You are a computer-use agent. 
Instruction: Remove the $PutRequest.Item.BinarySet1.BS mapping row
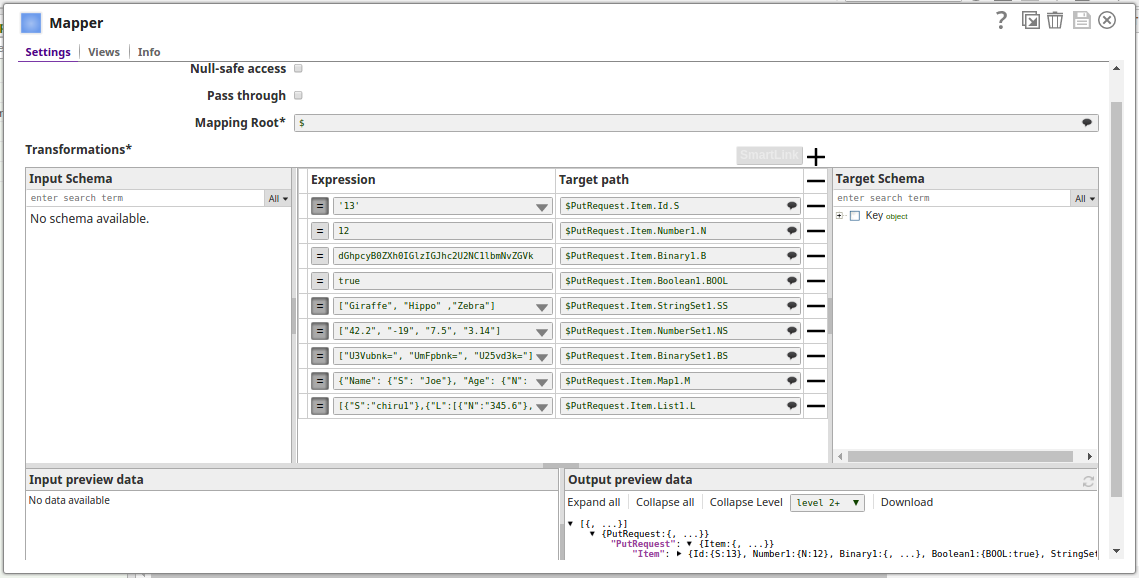point(816,356)
